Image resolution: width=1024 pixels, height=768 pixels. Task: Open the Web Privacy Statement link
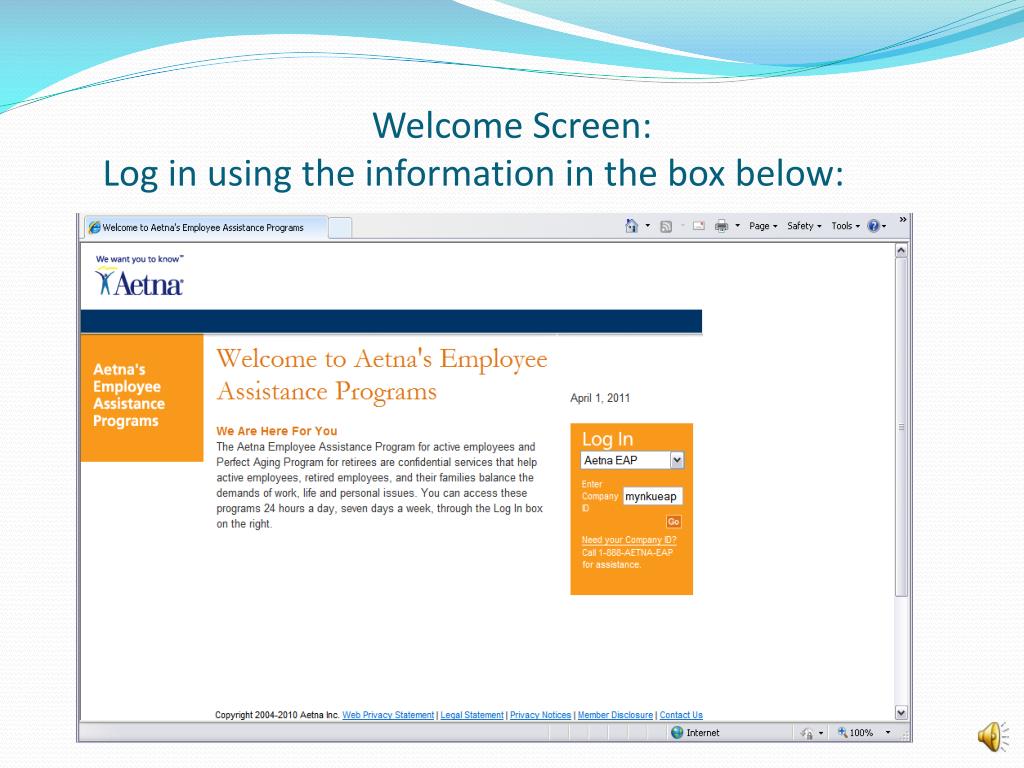coord(388,715)
